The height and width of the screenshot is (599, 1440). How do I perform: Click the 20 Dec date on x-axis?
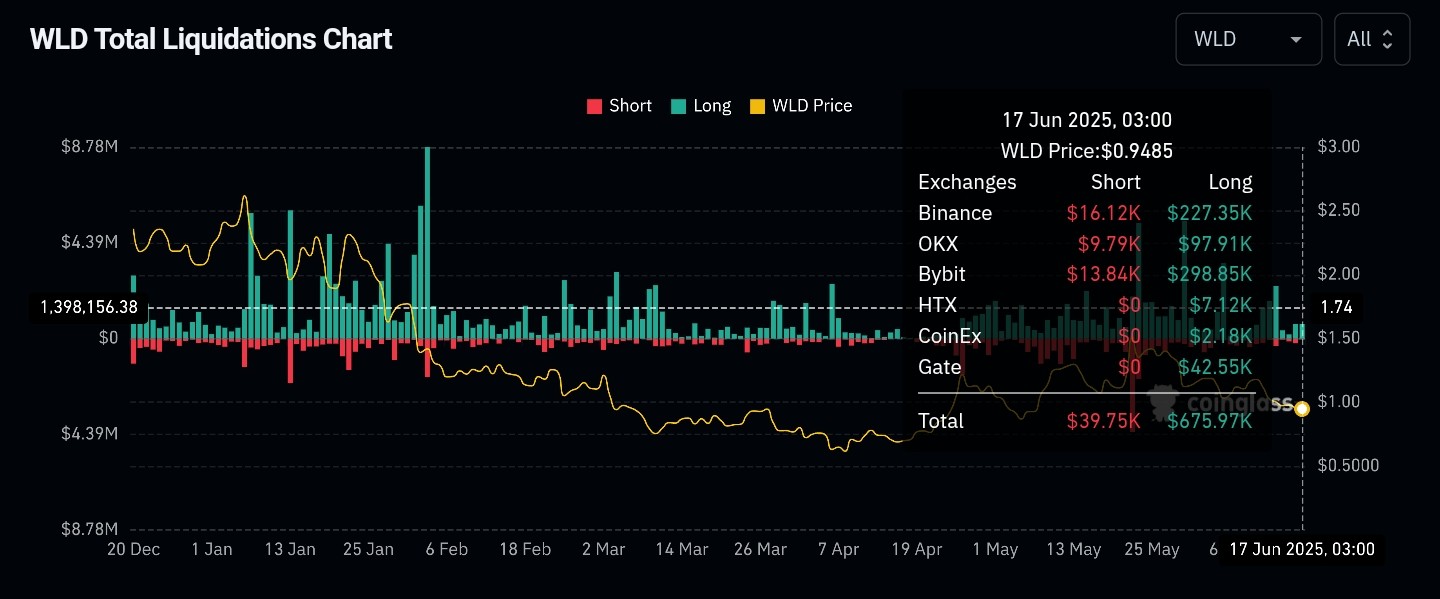coord(132,549)
